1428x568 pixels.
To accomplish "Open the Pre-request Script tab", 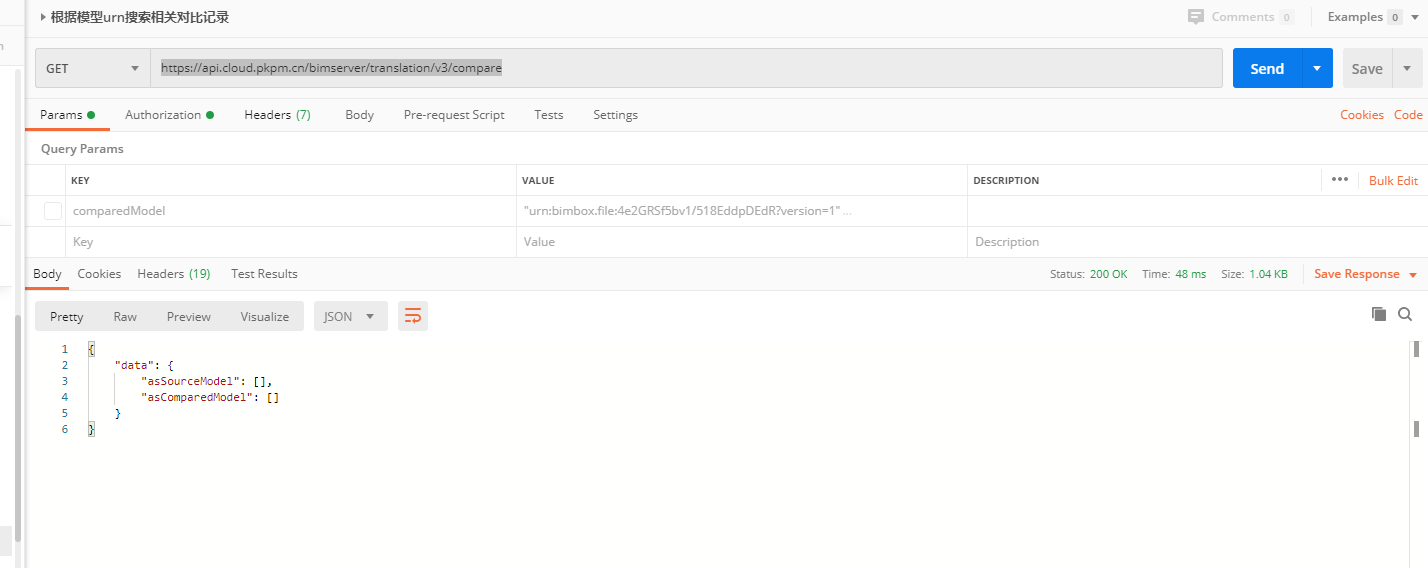I will pyautogui.click(x=454, y=115).
